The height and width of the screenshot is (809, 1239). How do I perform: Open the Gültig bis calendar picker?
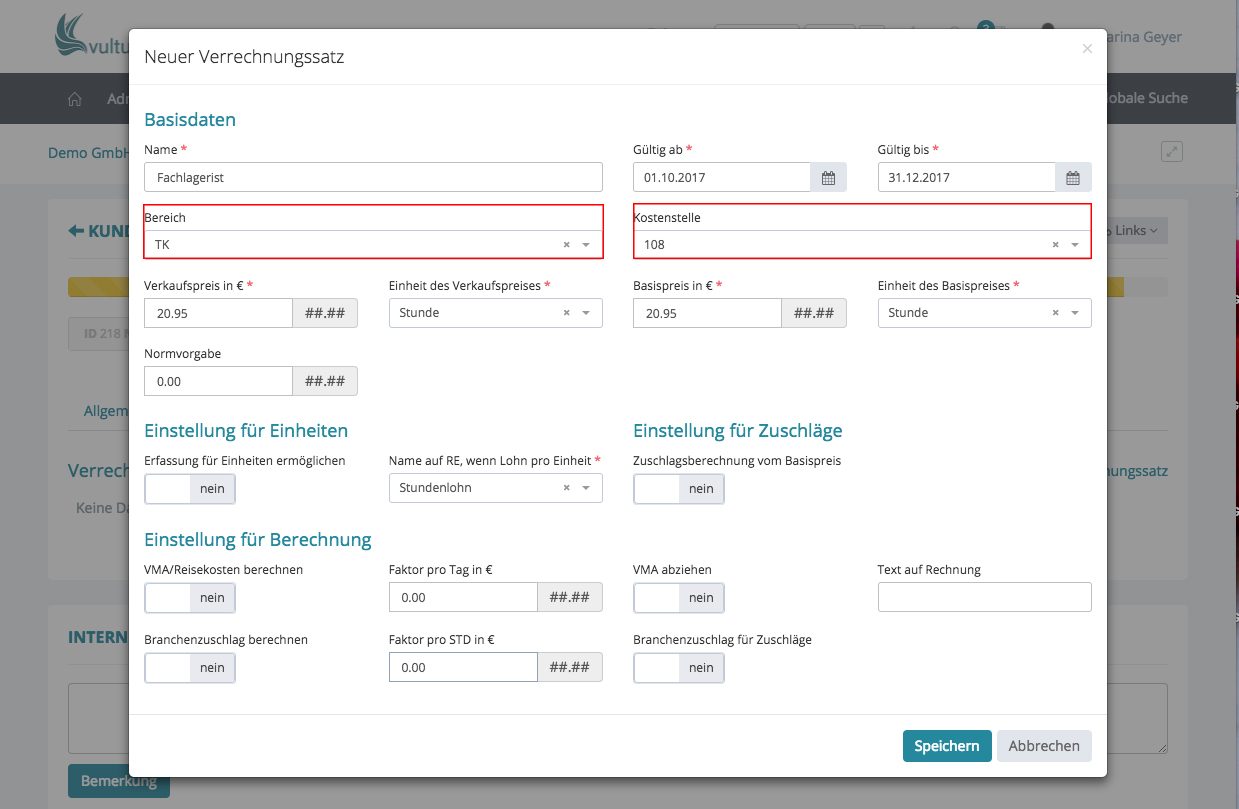click(1072, 178)
